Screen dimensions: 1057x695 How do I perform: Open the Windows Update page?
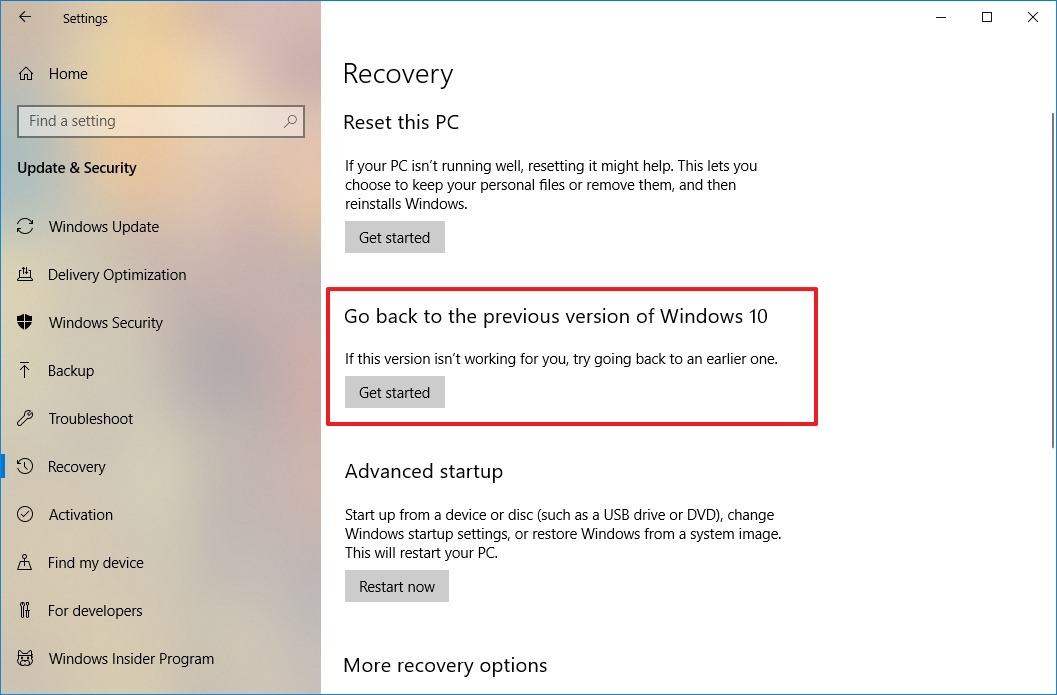tap(103, 227)
